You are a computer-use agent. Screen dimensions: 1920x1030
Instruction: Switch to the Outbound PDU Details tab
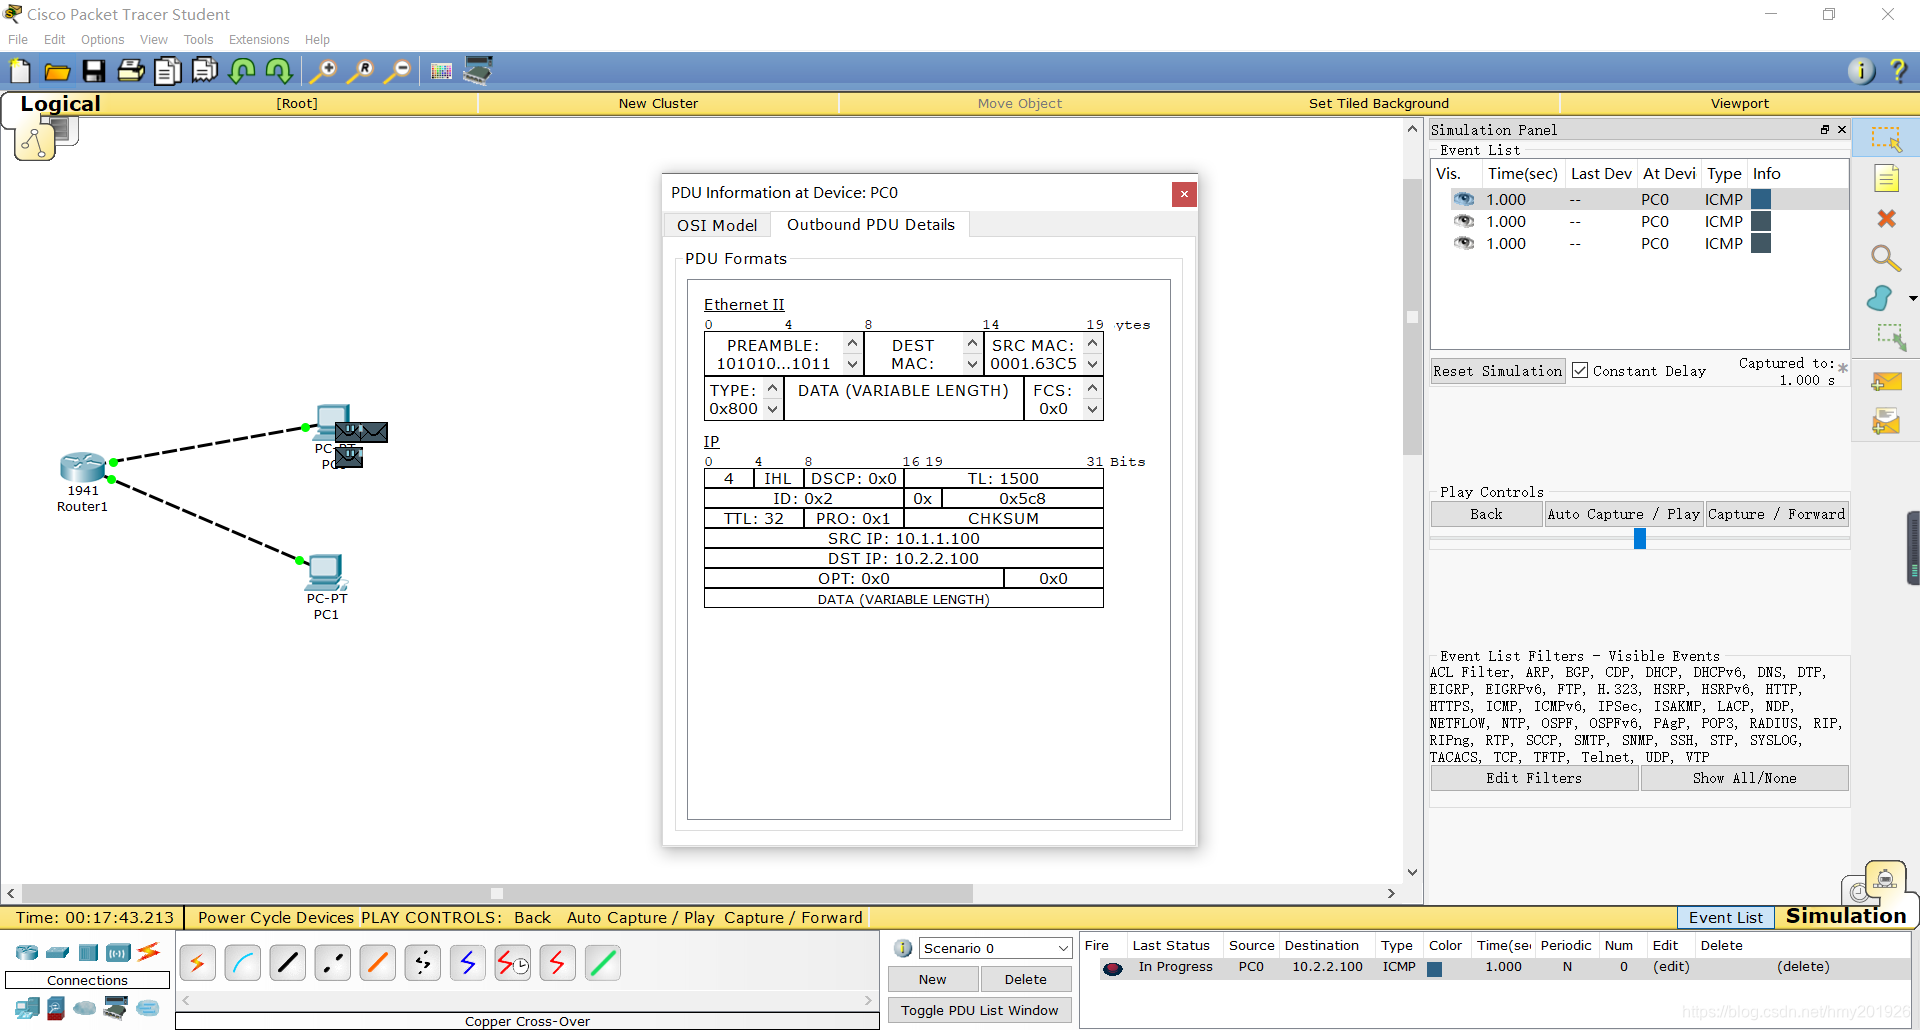[x=870, y=224]
